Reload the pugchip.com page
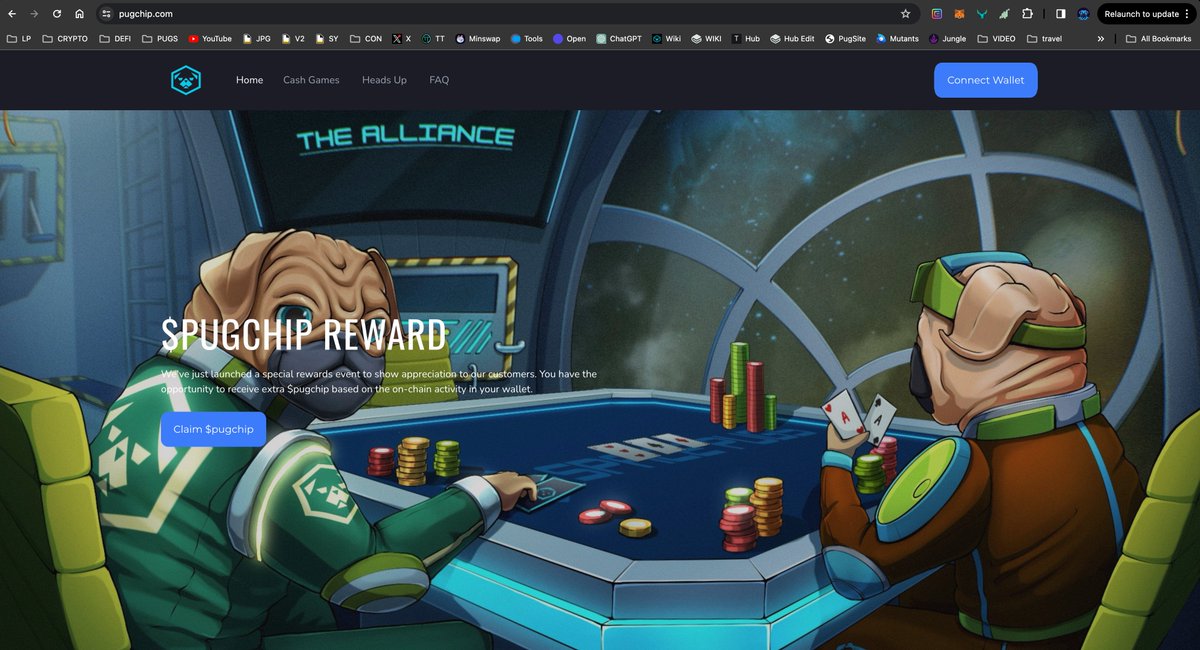This screenshot has height=650, width=1200. pyautogui.click(x=56, y=14)
